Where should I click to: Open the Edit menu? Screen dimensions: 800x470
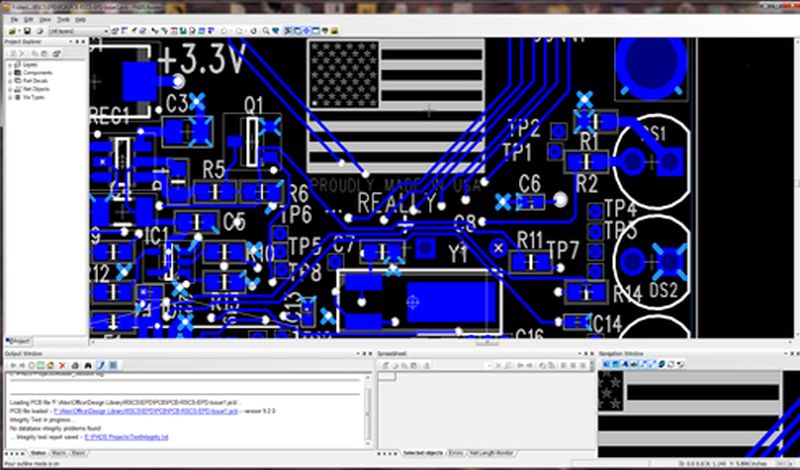click(x=29, y=19)
